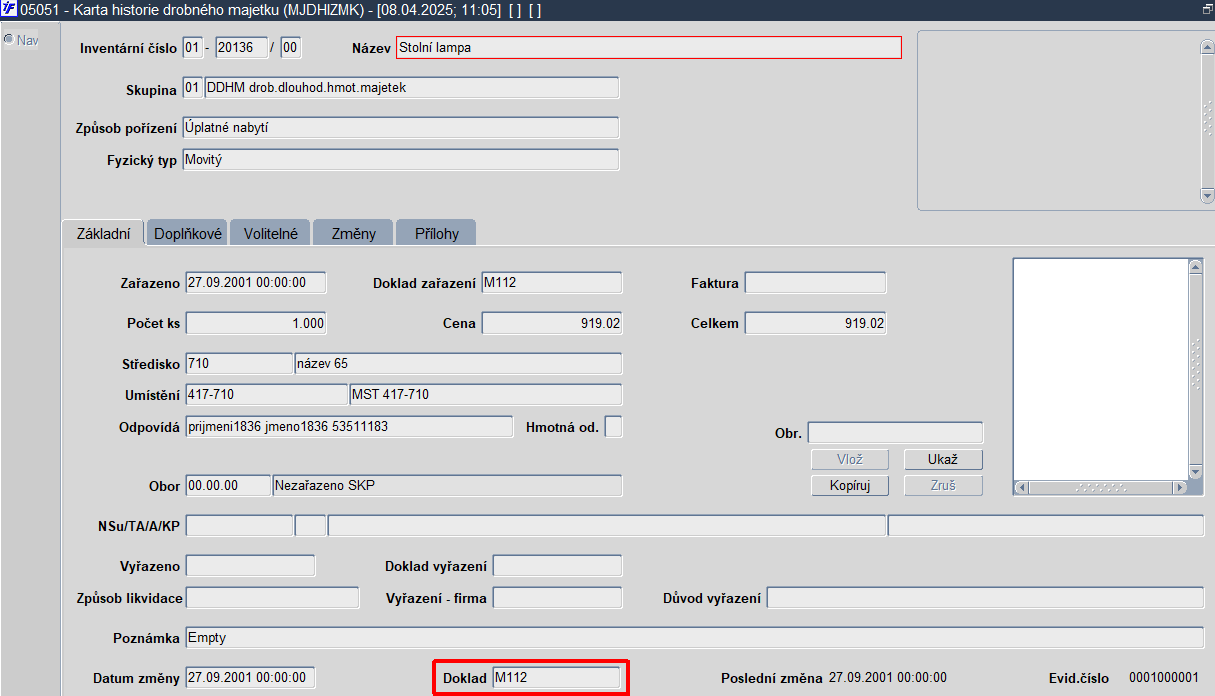This screenshot has height=696, width=1215.
Task: Click left arrow of preview horizontal scrollbar
Action: (x=1022, y=487)
